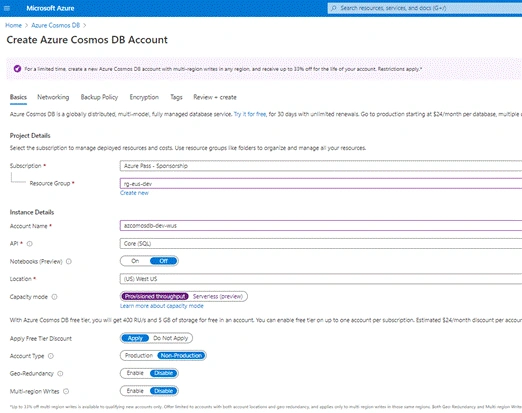Select Serverless (preview) capacity mode
The width and height of the screenshot is (522, 413).
218,296
